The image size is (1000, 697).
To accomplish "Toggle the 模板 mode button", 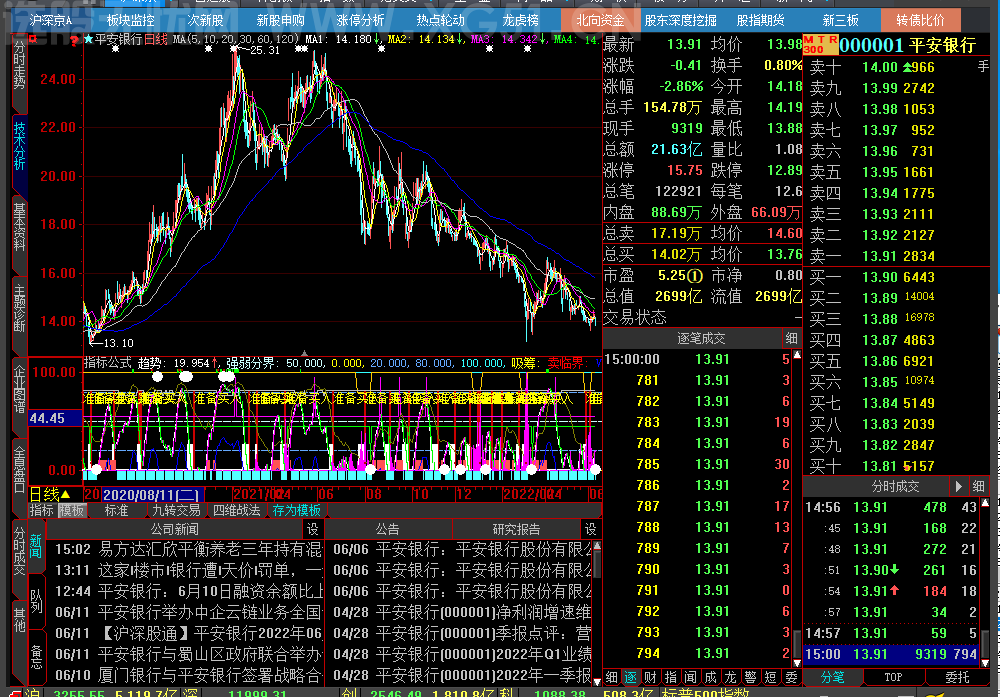I will (72, 510).
